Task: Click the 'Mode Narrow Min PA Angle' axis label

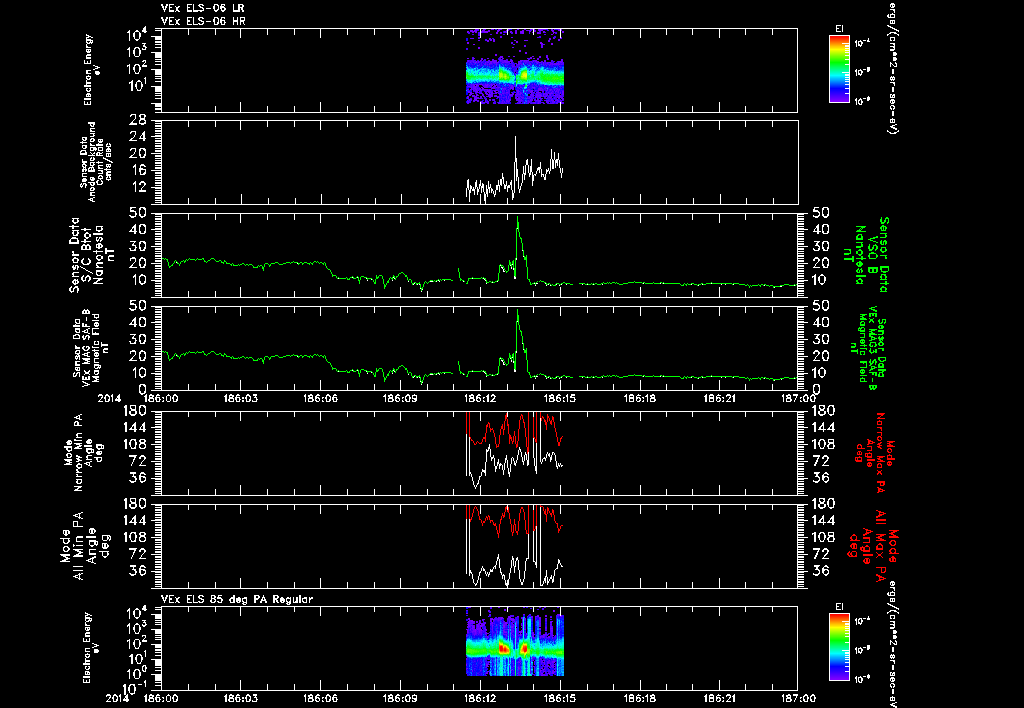Action: pyautogui.click(x=83, y=452)
